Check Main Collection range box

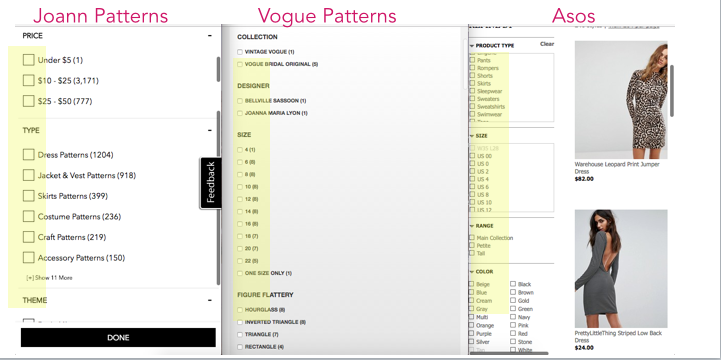(x=472, y=238)
